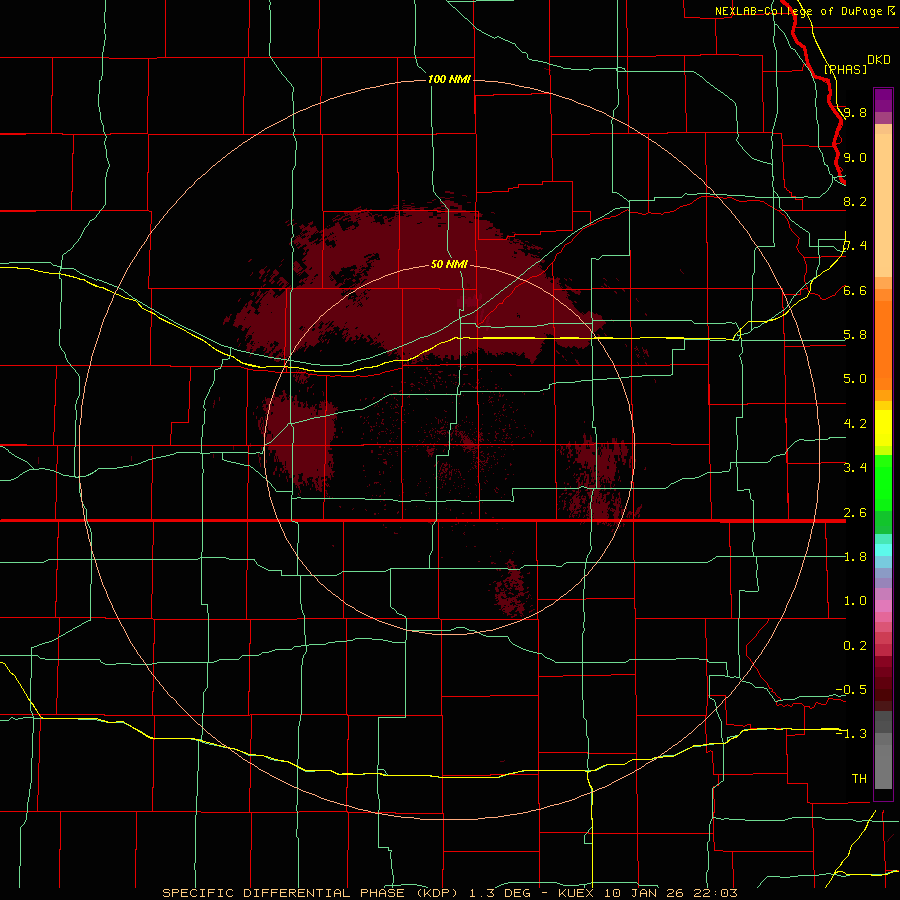Pick the bright yellow segment of the color scale
The width and height of the screenshot is (900, 900).
883,428
